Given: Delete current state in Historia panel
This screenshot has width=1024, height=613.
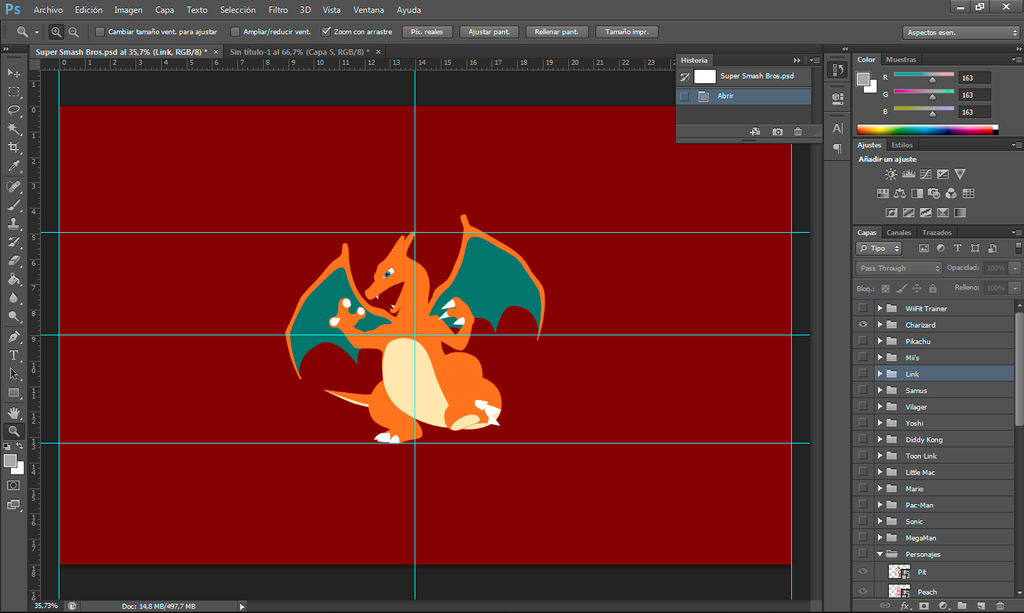Looking at the screenshot, I should pyautogui.click(x=797, y=132).
